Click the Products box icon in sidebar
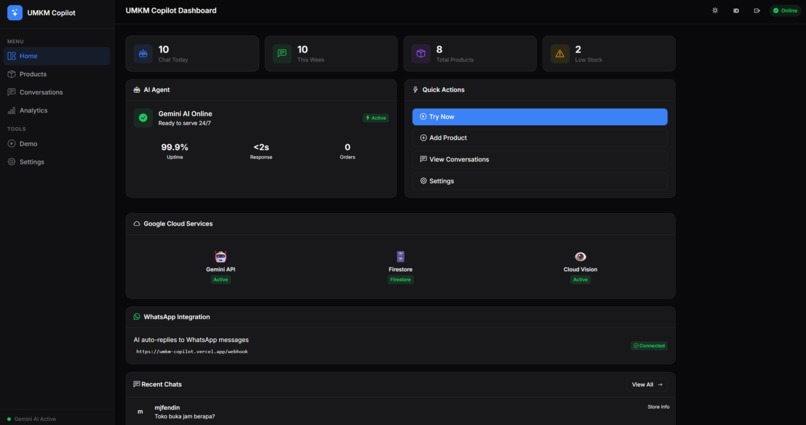Image resolution: width=806 pixels, height=425 pixels. (11, 74)
